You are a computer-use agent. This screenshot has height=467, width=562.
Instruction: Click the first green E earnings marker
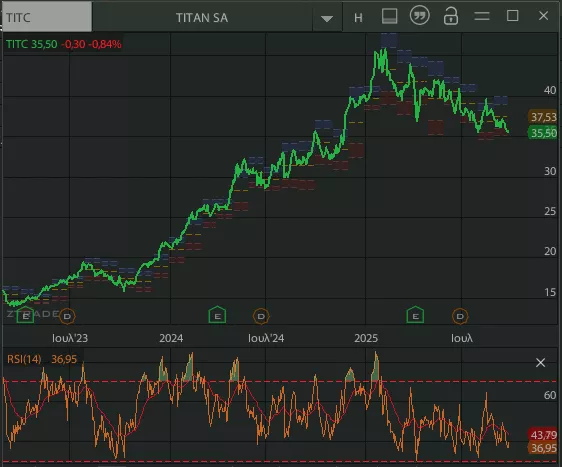(x=25, y=315)
